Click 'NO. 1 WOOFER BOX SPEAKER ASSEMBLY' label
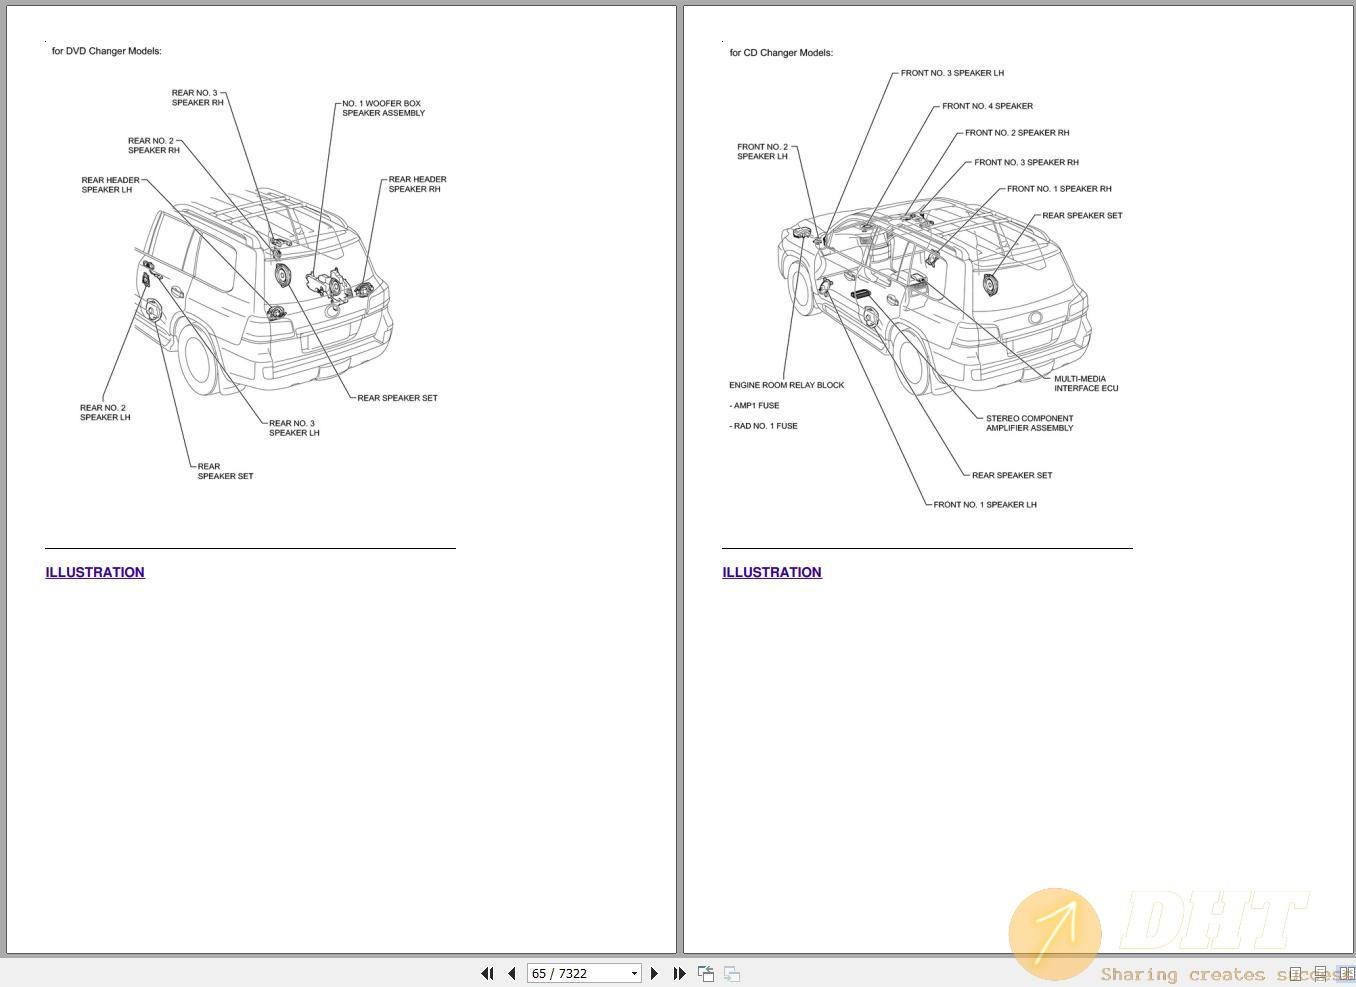Image resolution: width=1356 pixels, height=987 pixels. point(383,108)
